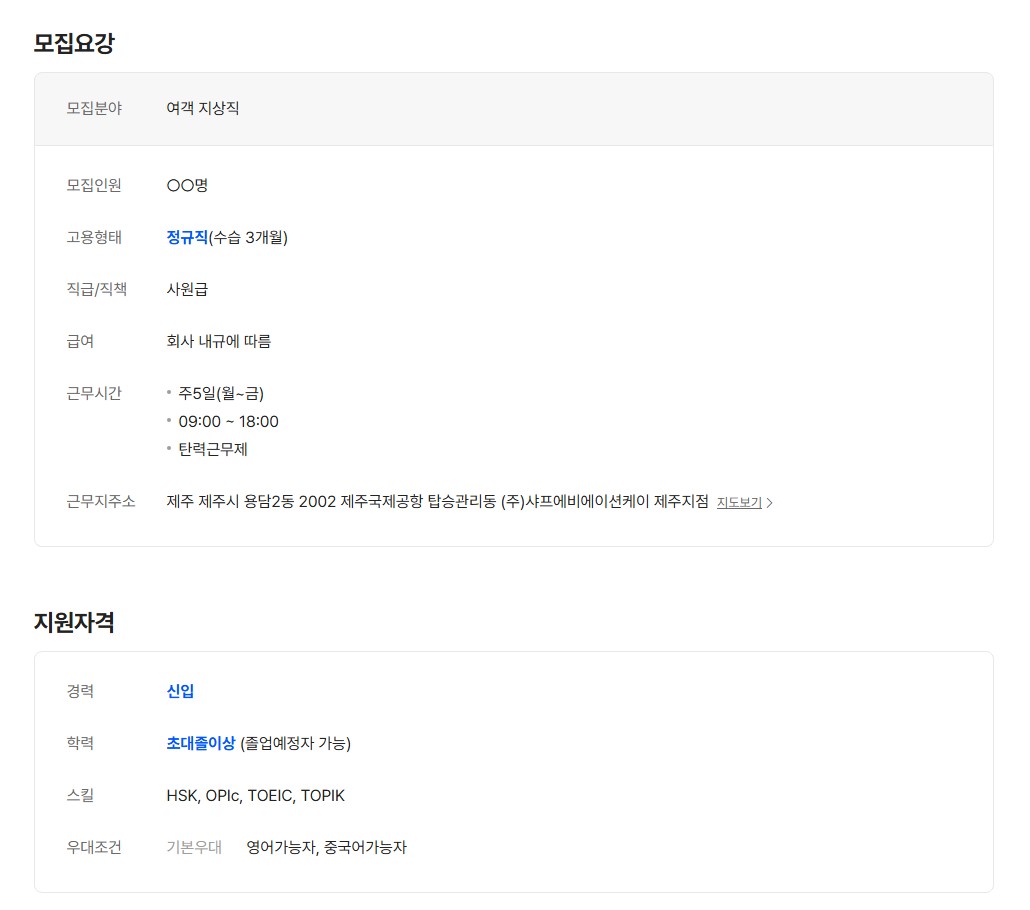Click the 탄력근무제 bullet item
Screen dimensions: 1030x910
(x=213, y=449)
